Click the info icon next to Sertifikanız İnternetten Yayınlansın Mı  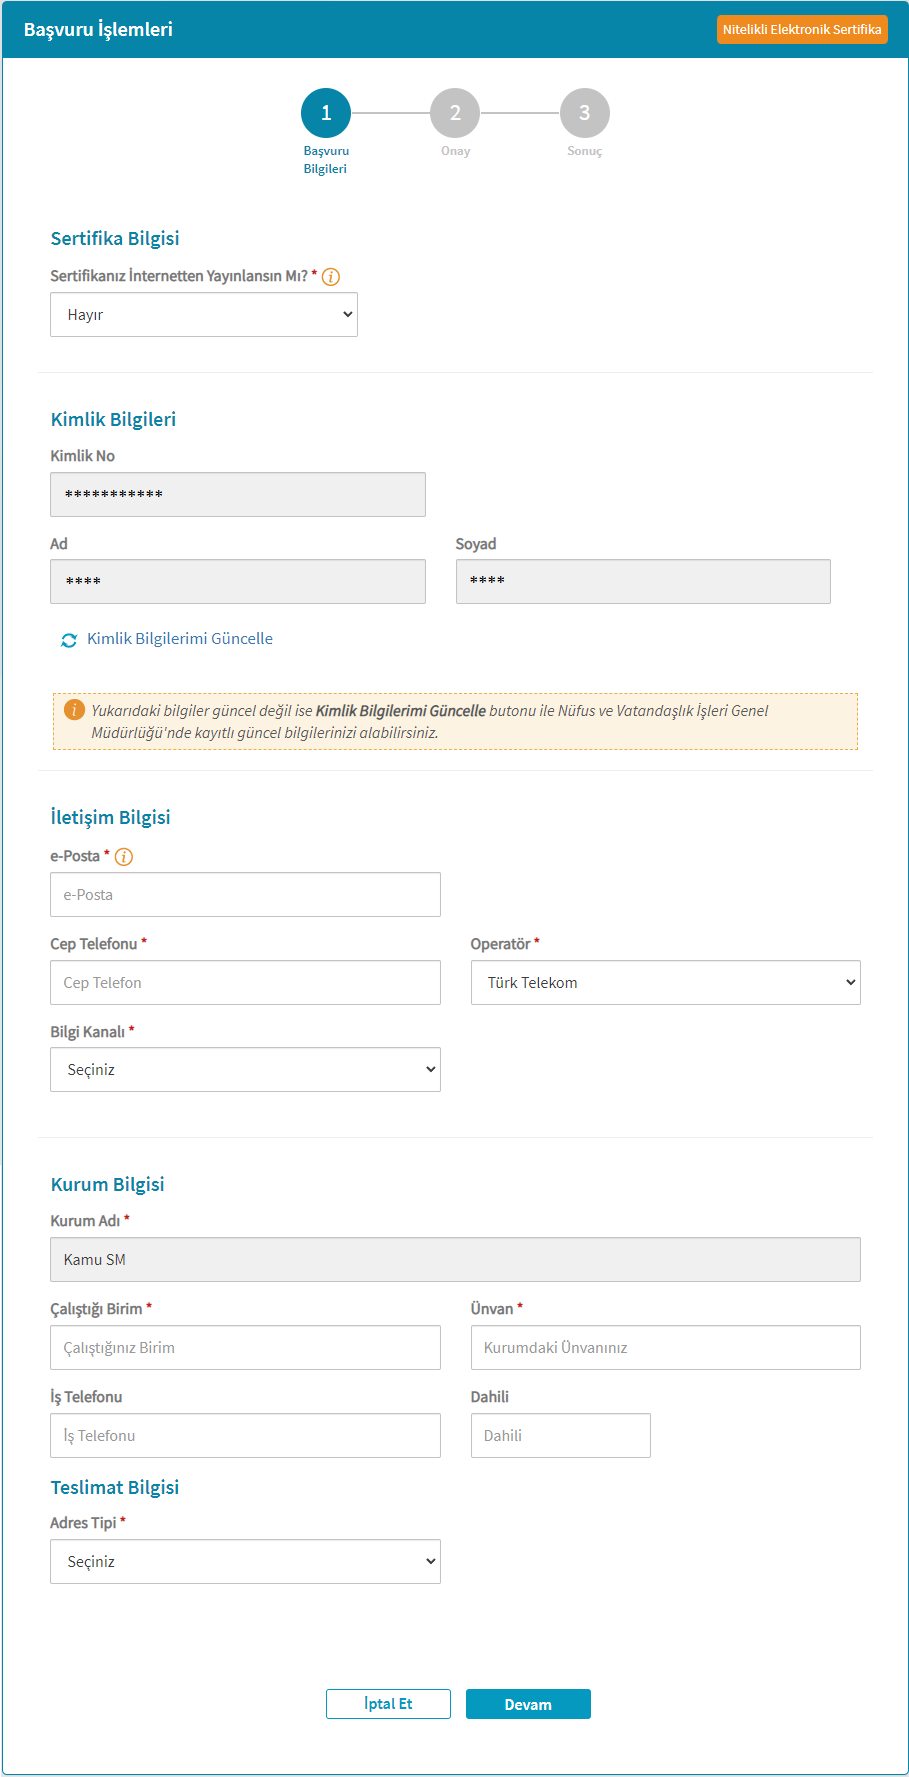click(331, 277)
